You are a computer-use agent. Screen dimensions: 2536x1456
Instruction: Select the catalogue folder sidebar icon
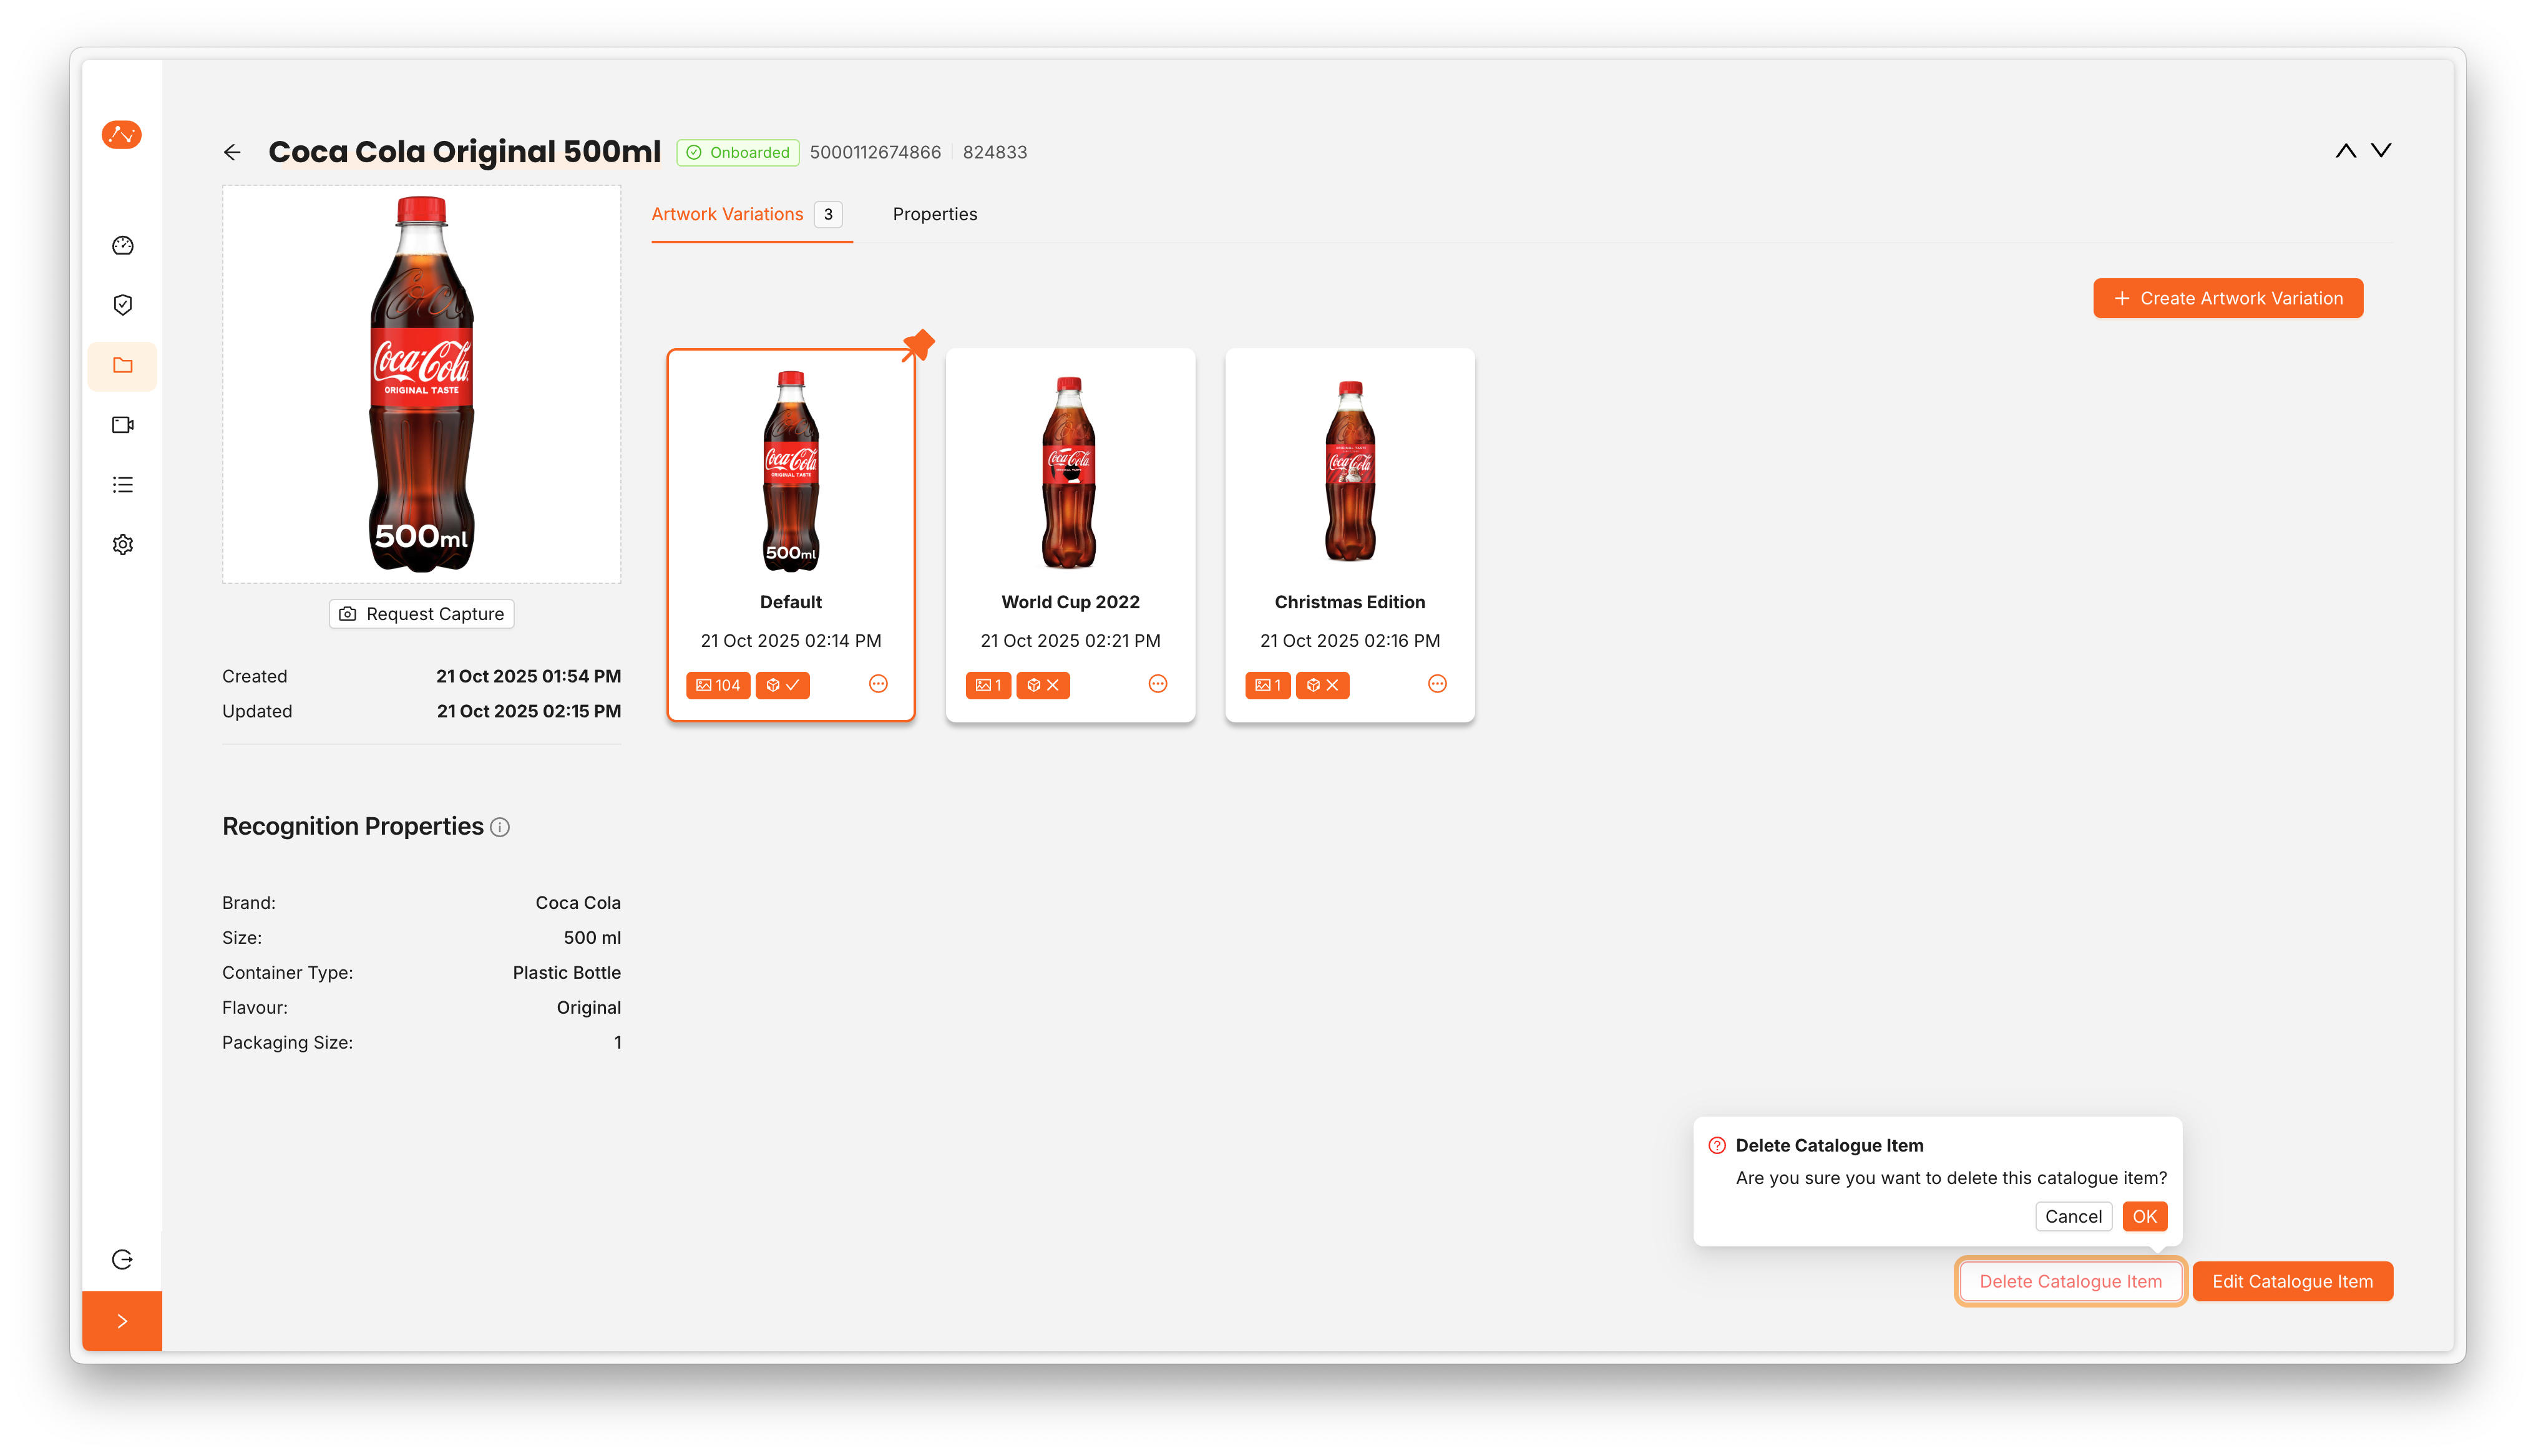click(x=123, y=365)
